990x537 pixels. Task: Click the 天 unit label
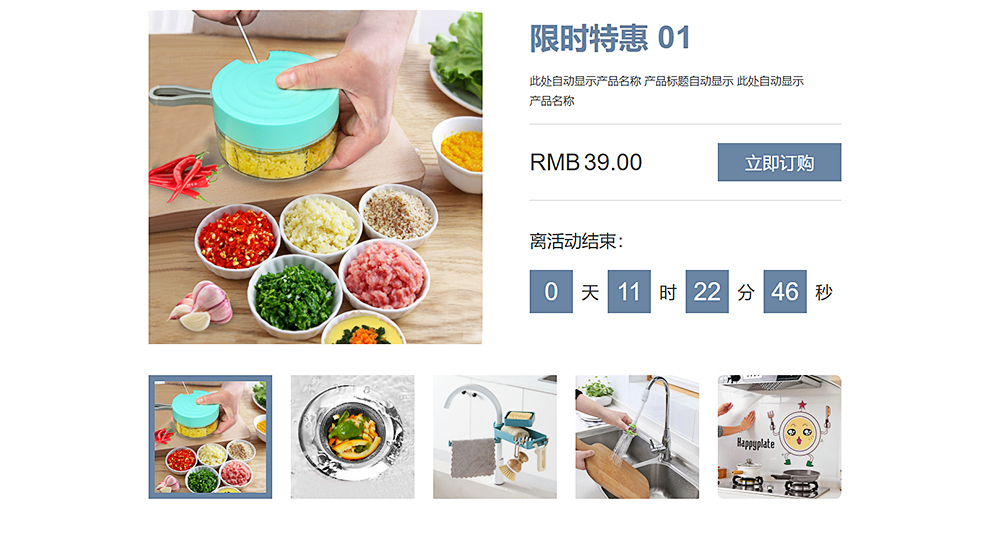tap(590, 292)
